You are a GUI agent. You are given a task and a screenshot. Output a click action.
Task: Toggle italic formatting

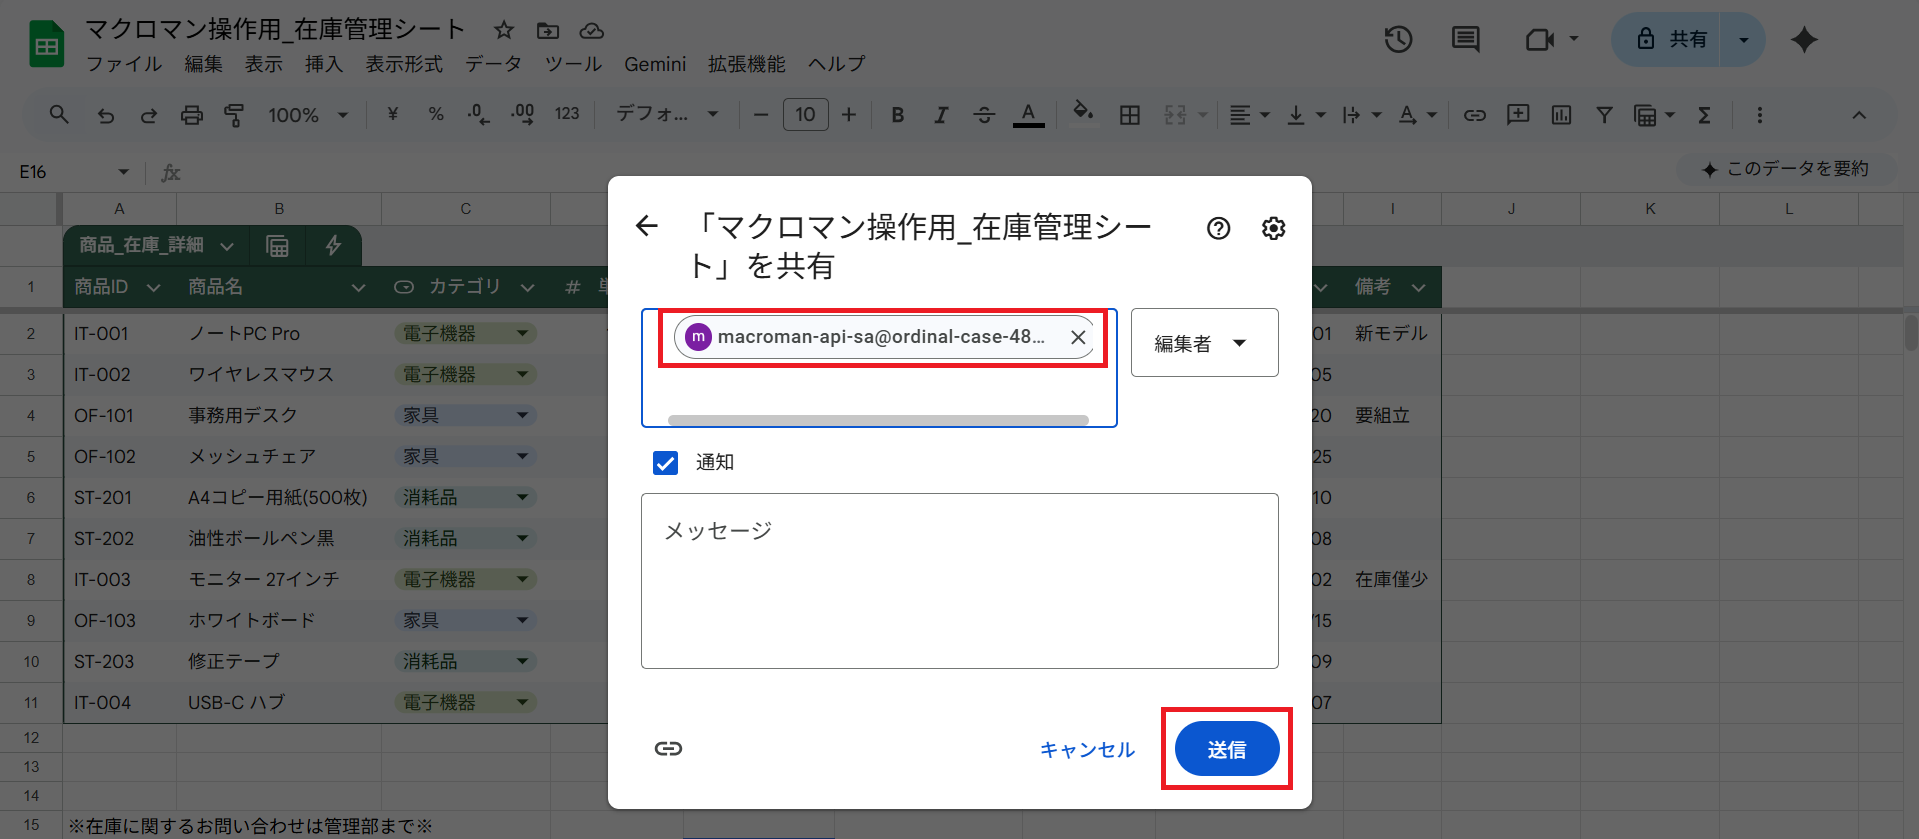(x=941, y=115)
